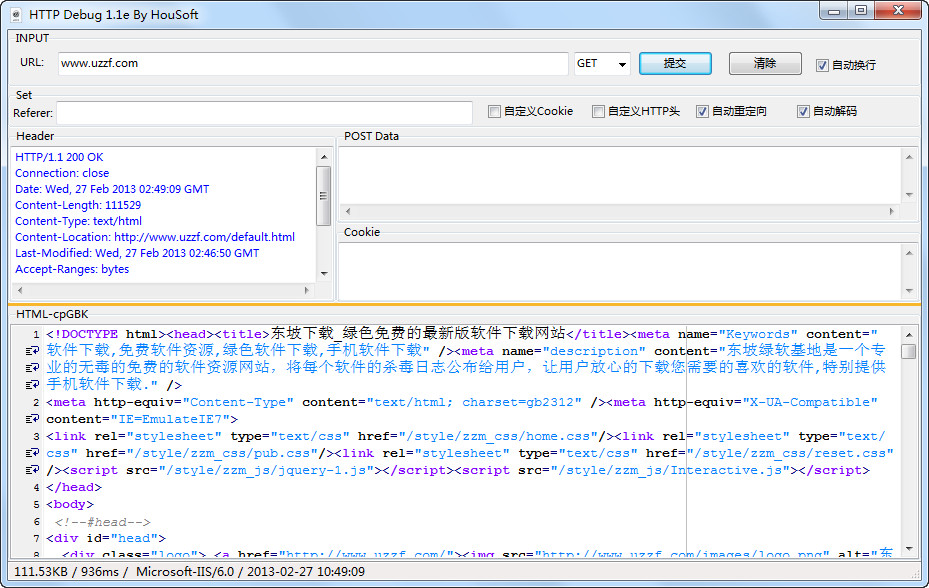
Task: Click the <!--#head--> comment on line 6
Action: tap(102, 522)
